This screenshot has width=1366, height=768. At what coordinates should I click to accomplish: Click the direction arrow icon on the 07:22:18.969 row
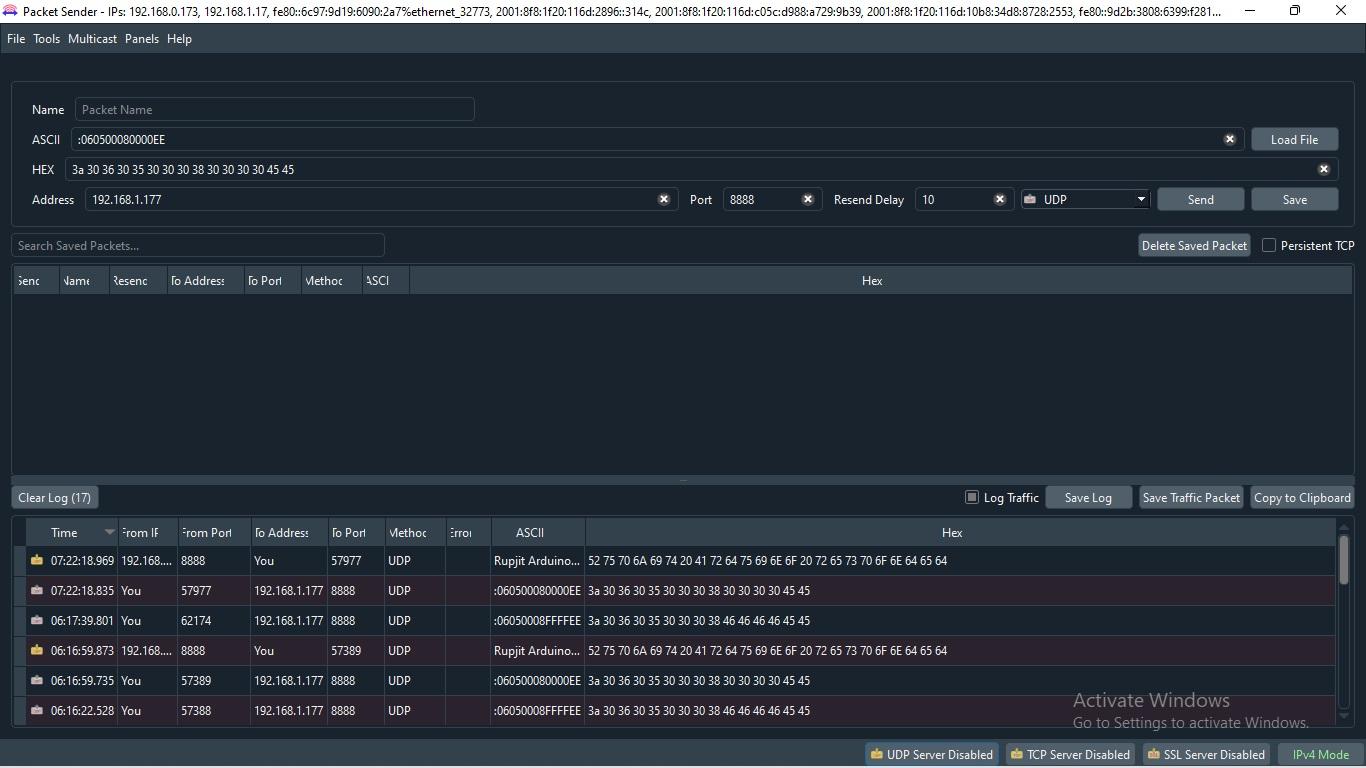[35, 560]
